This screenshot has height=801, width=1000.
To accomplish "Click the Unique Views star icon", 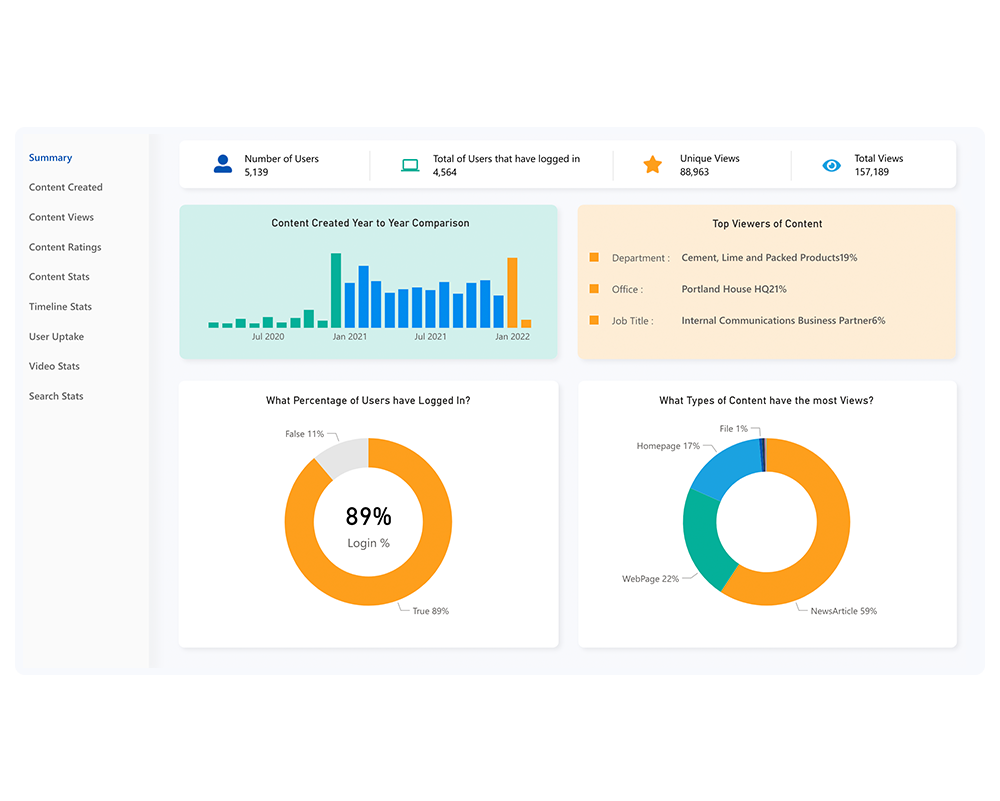I will (654, 164).
